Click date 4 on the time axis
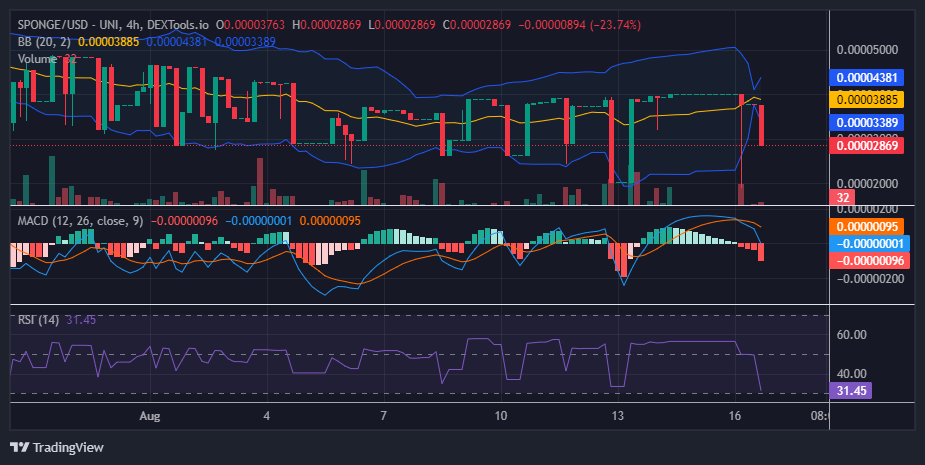Screen dimensions: 925x465 (x=267, y=416)
